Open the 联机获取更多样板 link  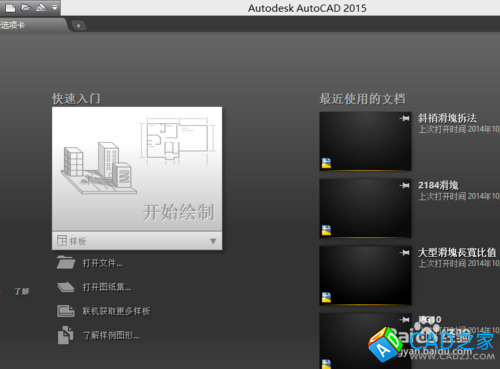point(117,311)
